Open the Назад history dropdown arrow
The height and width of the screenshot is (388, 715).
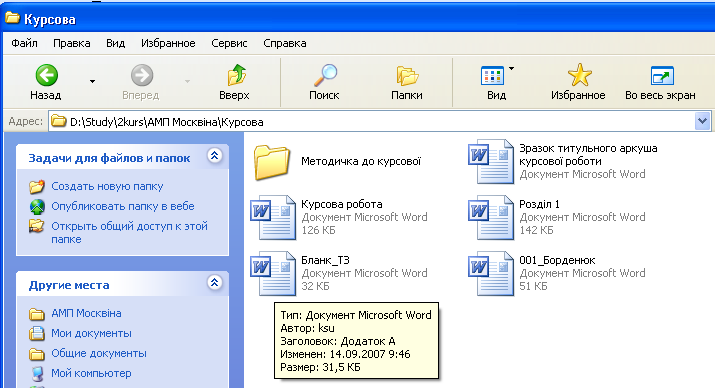point(93,82)
